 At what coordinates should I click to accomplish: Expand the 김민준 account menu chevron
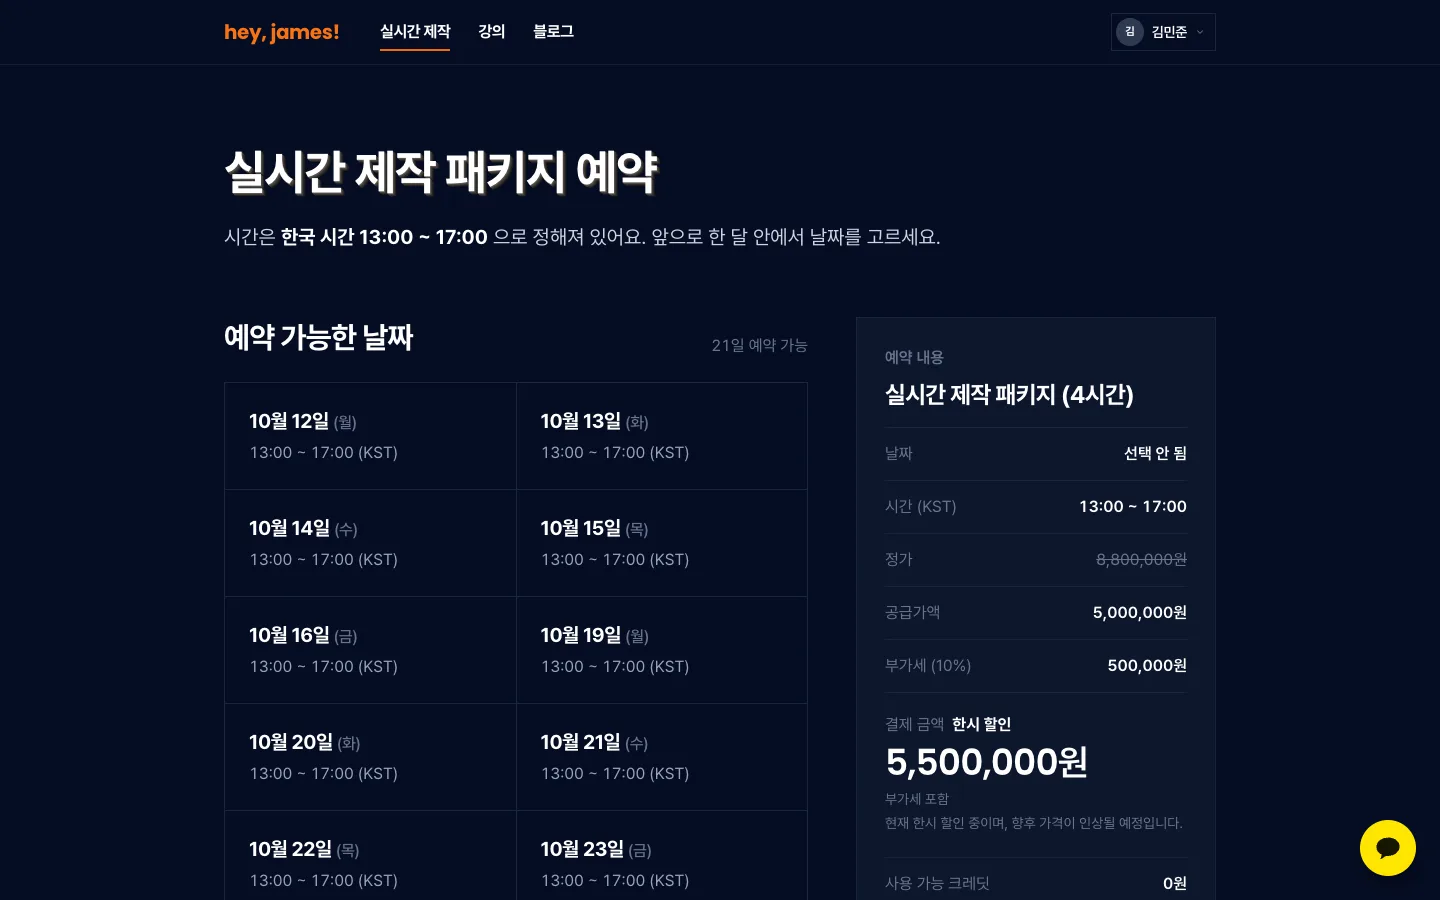[x=1200, y=32]
